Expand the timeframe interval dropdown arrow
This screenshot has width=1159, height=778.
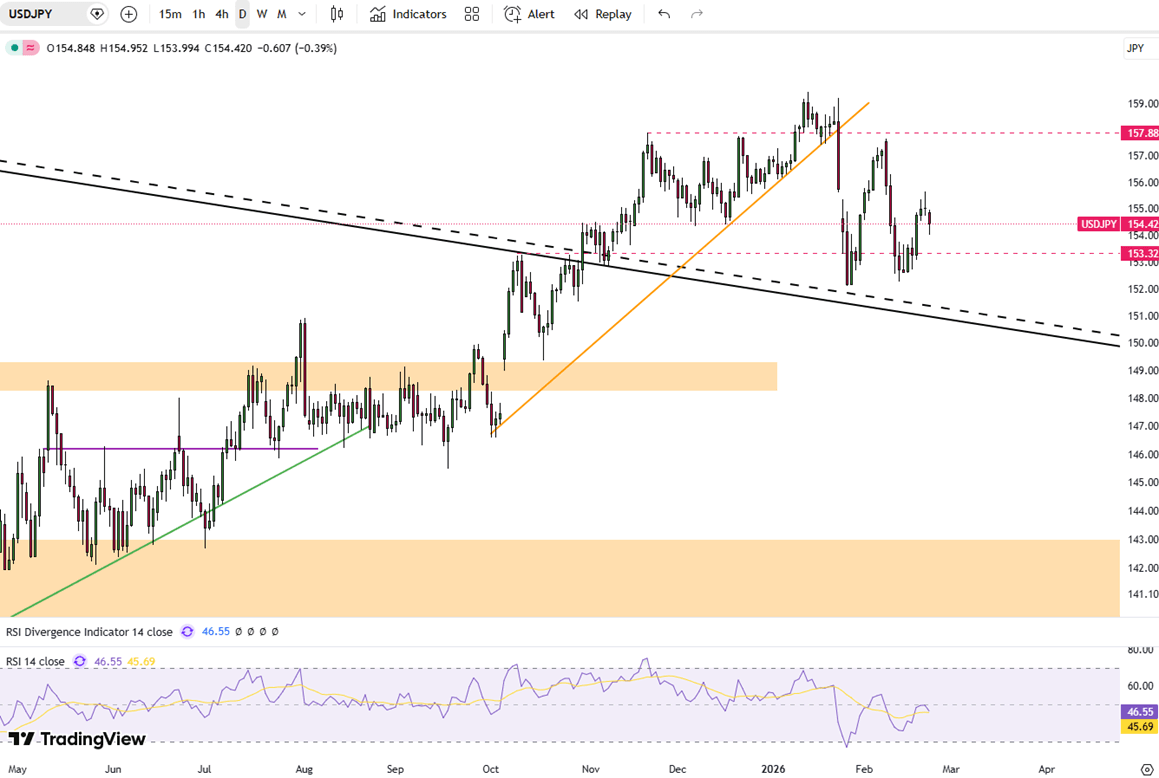coord(302,14)
